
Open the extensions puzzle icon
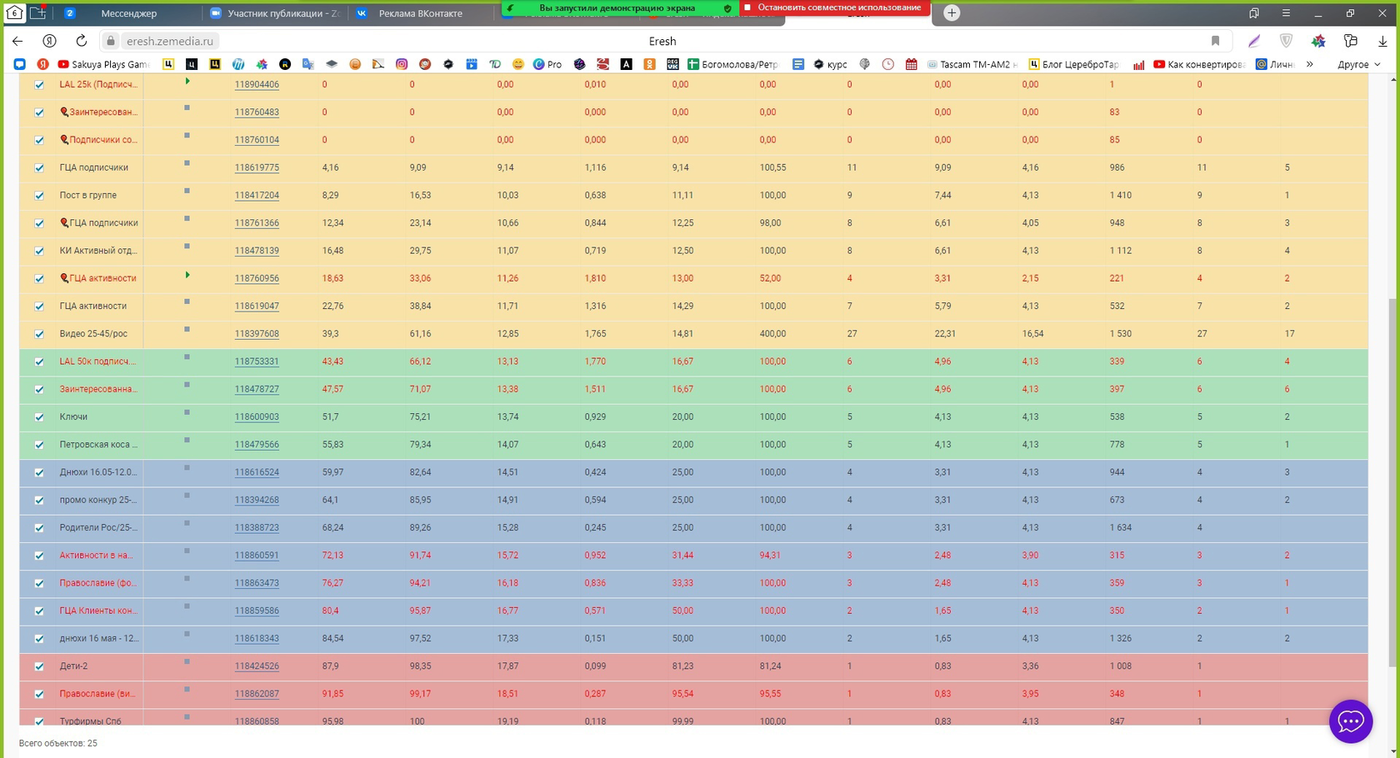1351,41
